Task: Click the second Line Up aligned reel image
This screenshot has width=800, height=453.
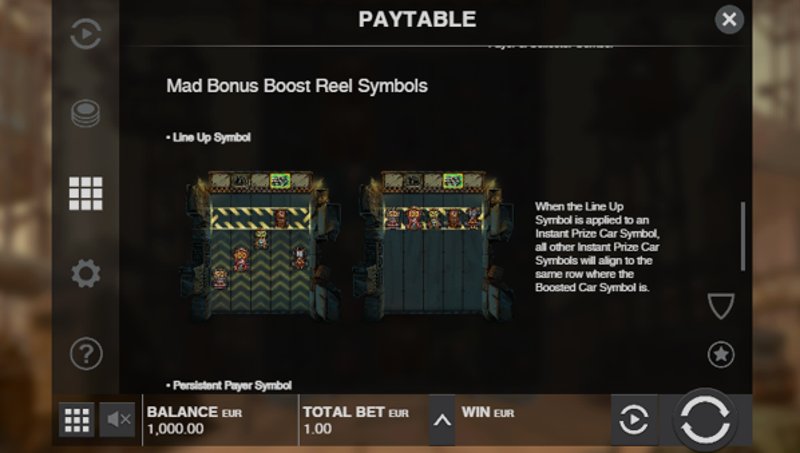Action: point(434,245)
